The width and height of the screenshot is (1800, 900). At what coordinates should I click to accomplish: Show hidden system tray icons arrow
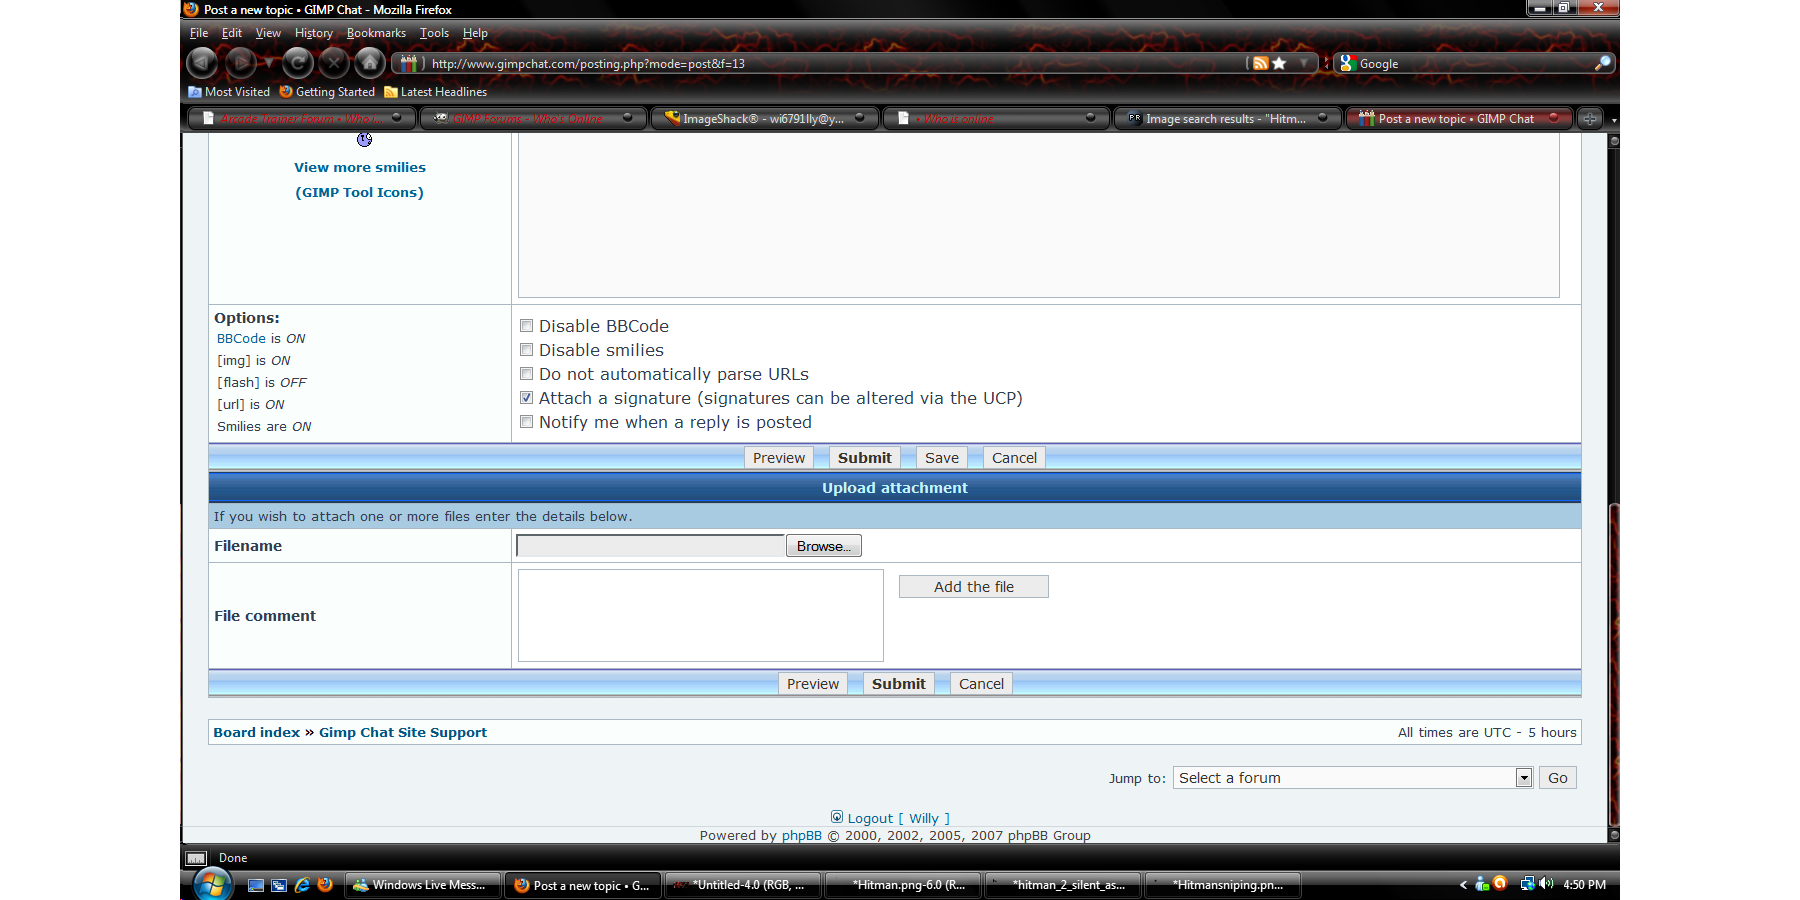pyautogui.click(x=1463, y=884)
